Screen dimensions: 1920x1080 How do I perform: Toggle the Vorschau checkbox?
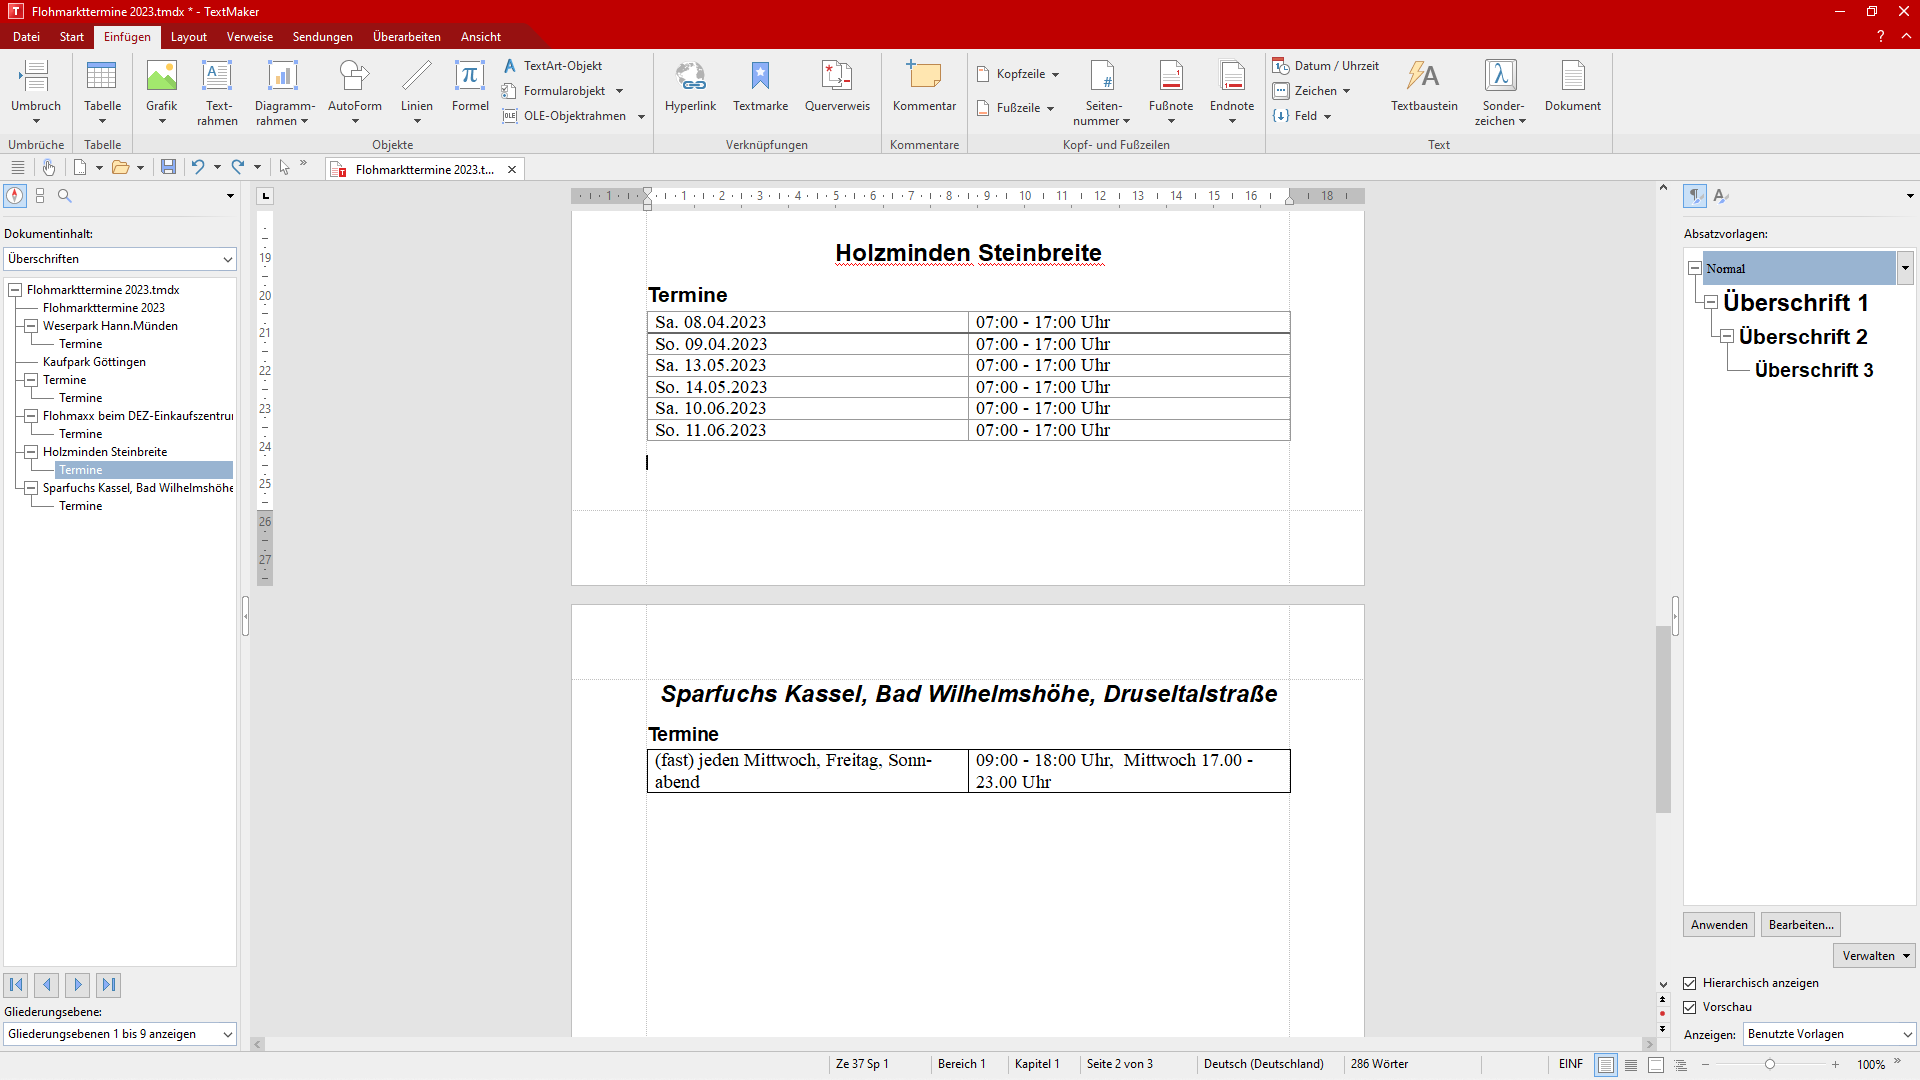tap(1690, 1007)
